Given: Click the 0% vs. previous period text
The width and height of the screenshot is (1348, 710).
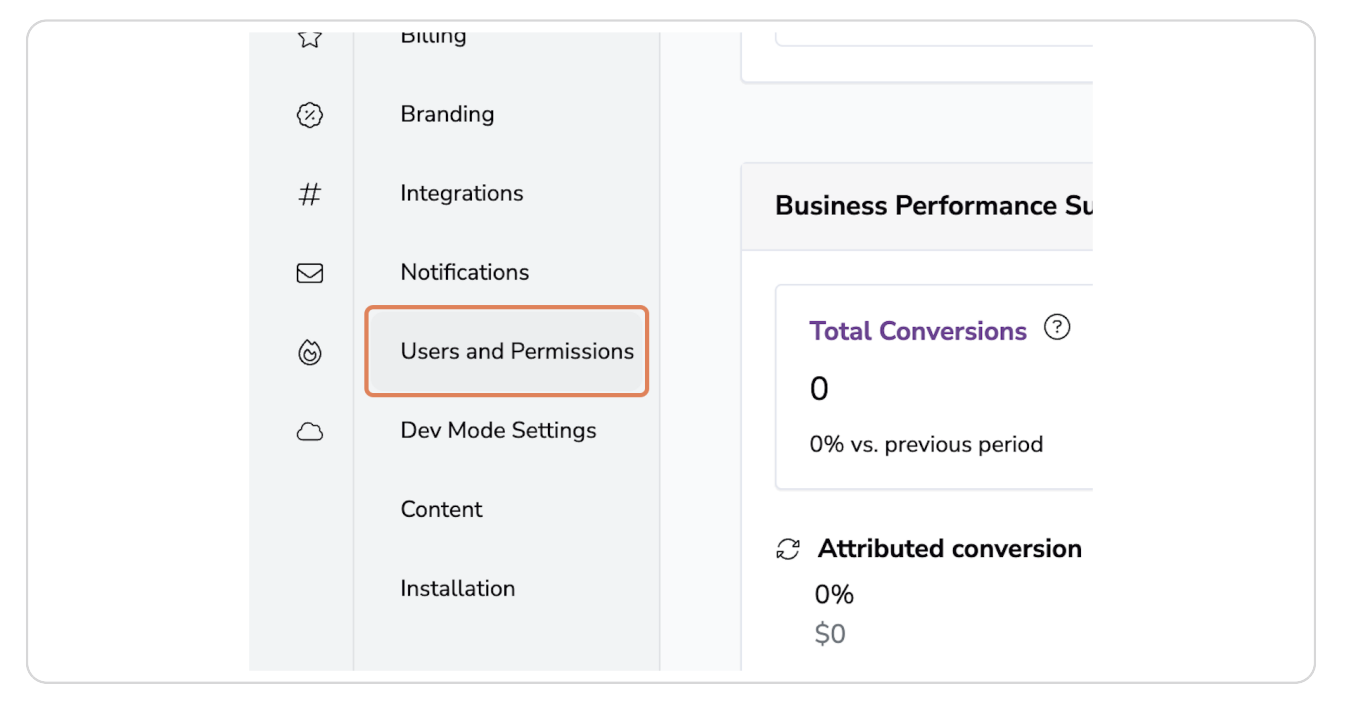Looking at the screenshot, I should click(925, 444).
